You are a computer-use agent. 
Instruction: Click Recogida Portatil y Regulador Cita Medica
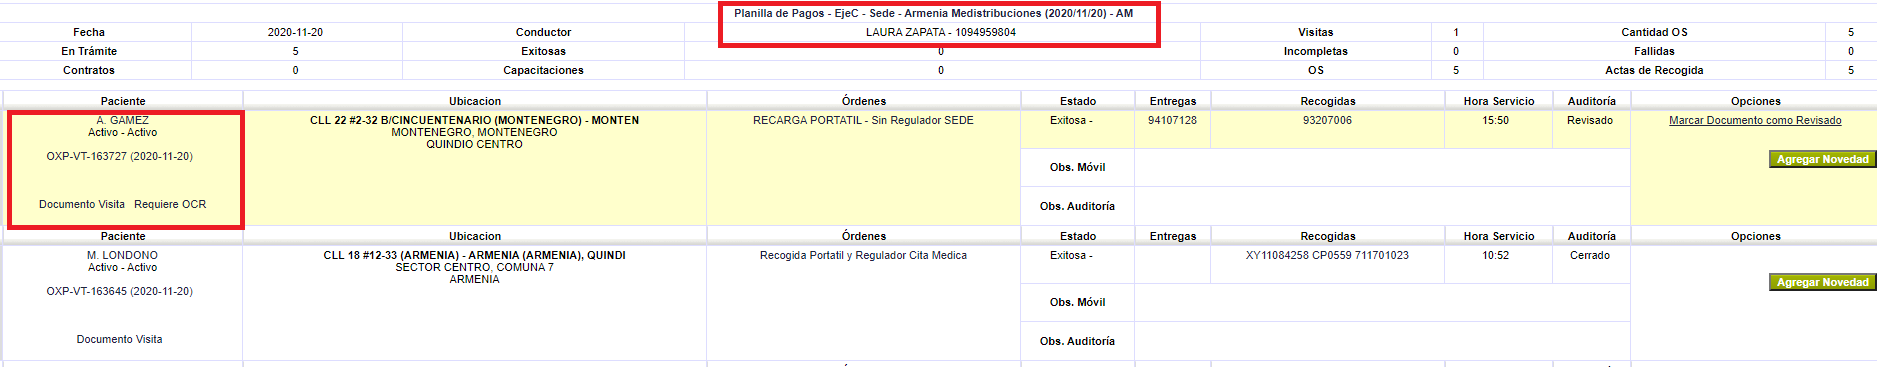[x=863, y=255]
